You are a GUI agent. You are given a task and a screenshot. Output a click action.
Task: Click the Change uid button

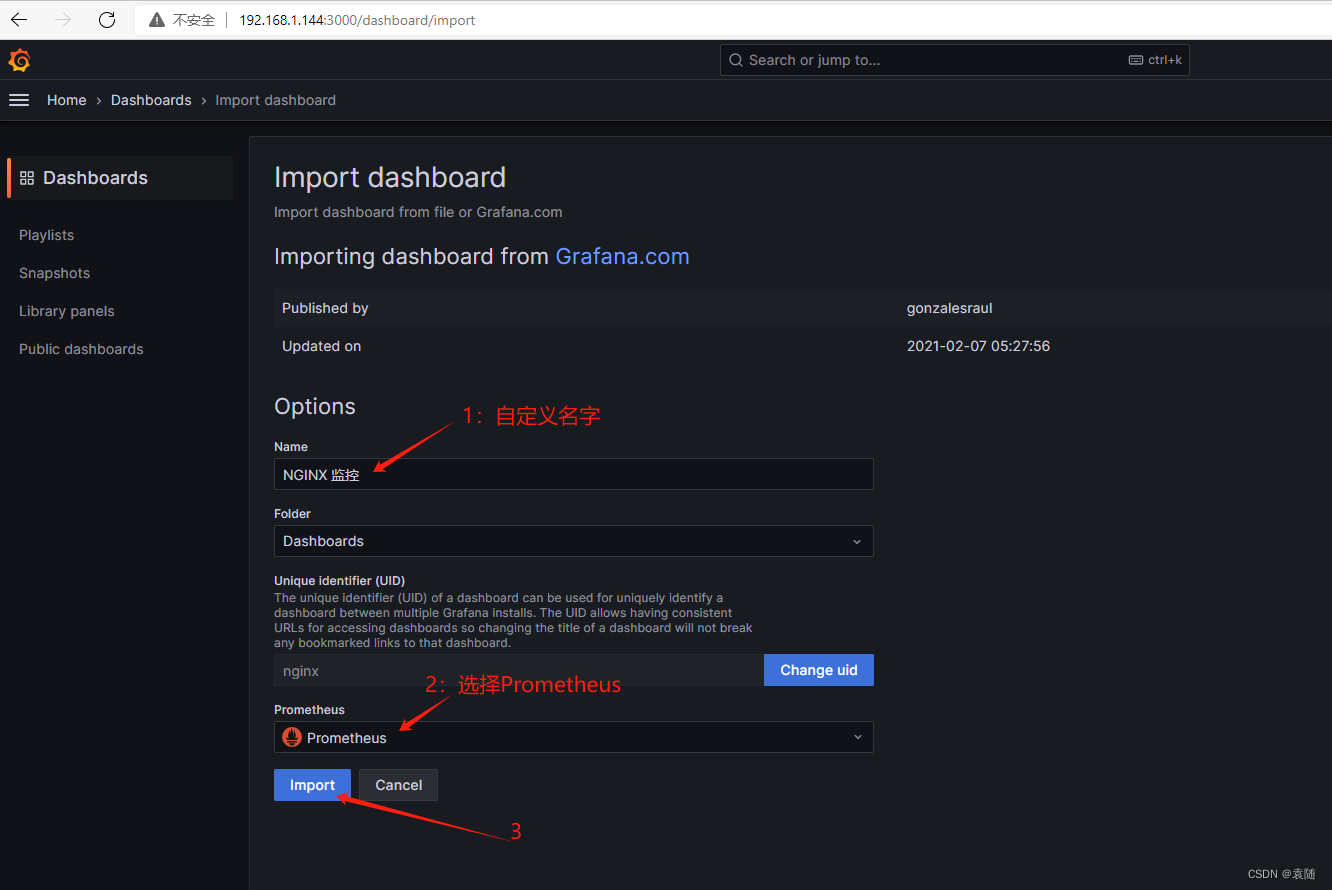tap(818, 670)
